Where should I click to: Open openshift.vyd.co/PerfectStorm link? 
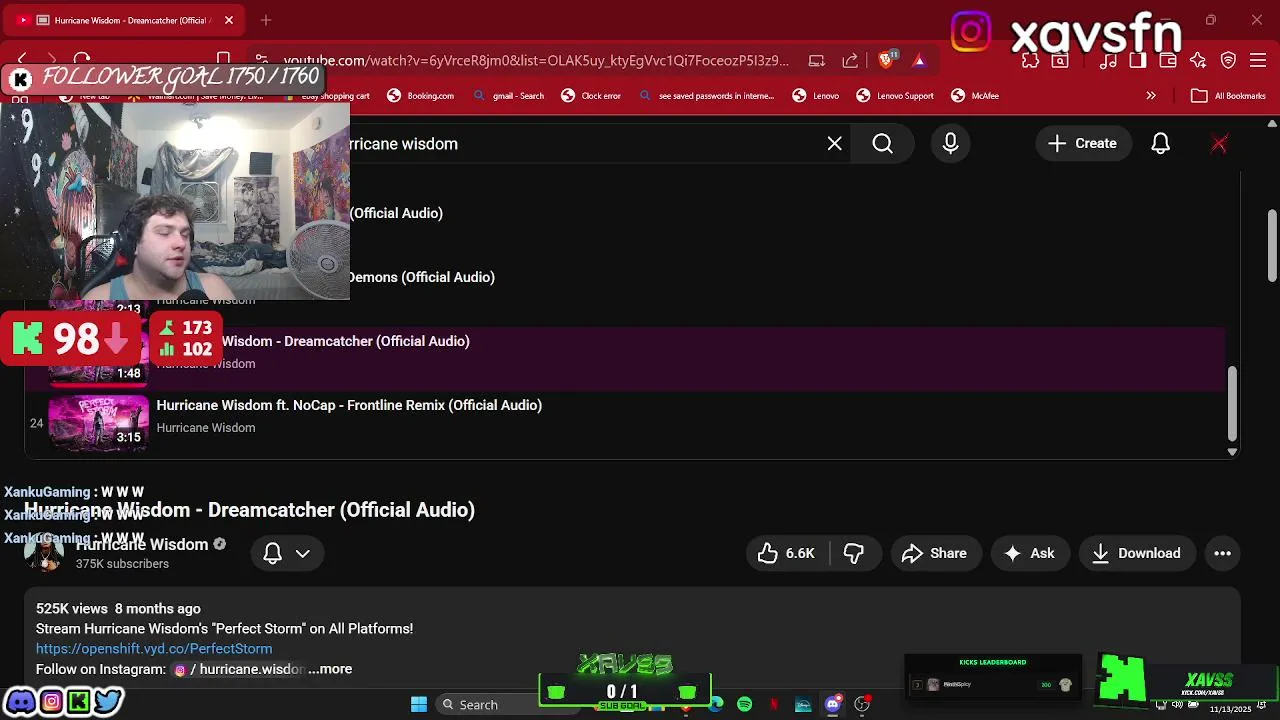point(154,649)
